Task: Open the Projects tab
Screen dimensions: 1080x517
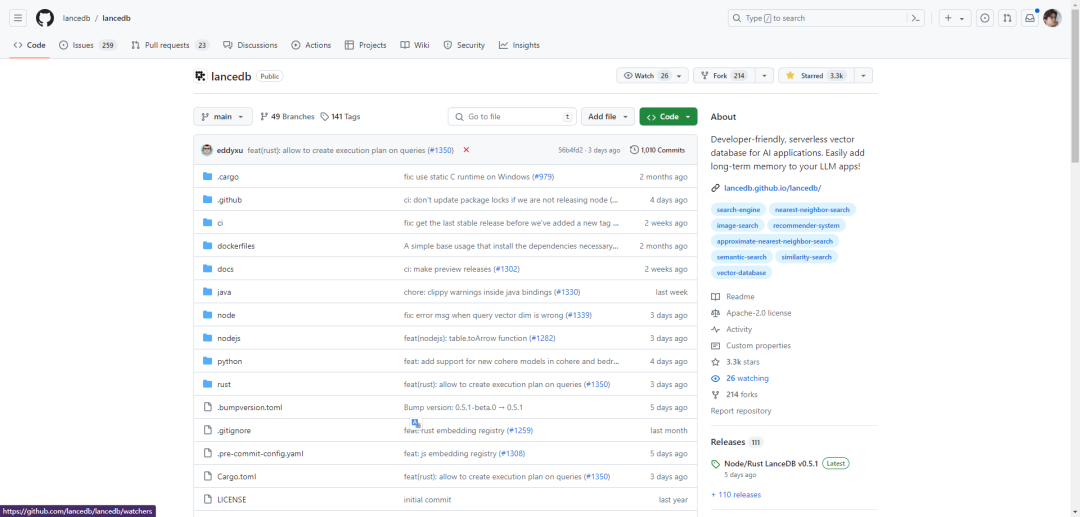Action: click(x=366, y=45)
